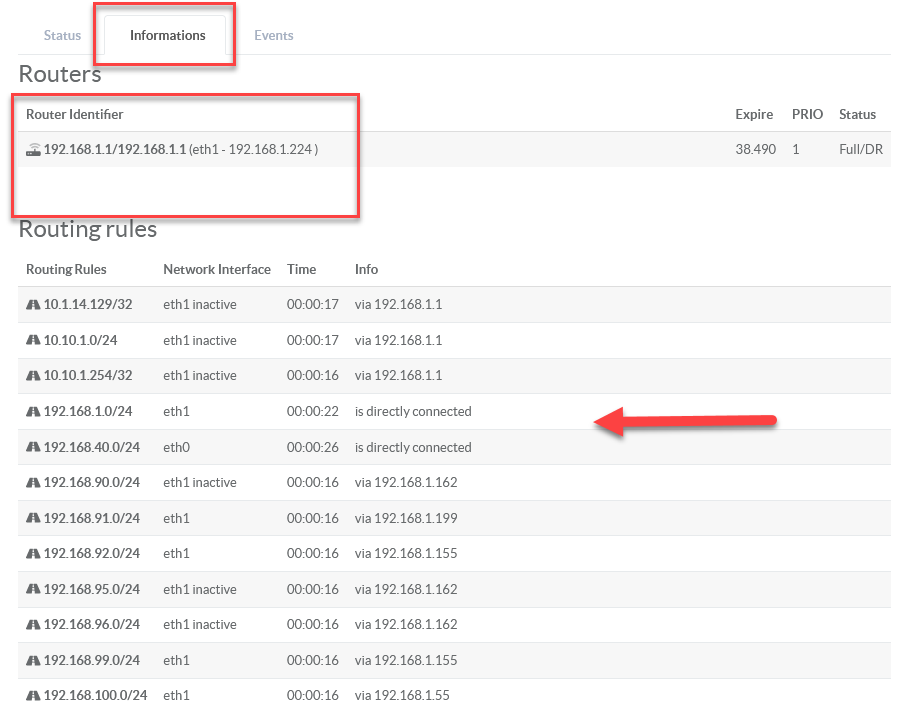
Task: Click the router icon beside 192.168.1.1/192.168.1.1
Action: pos(33,150)
